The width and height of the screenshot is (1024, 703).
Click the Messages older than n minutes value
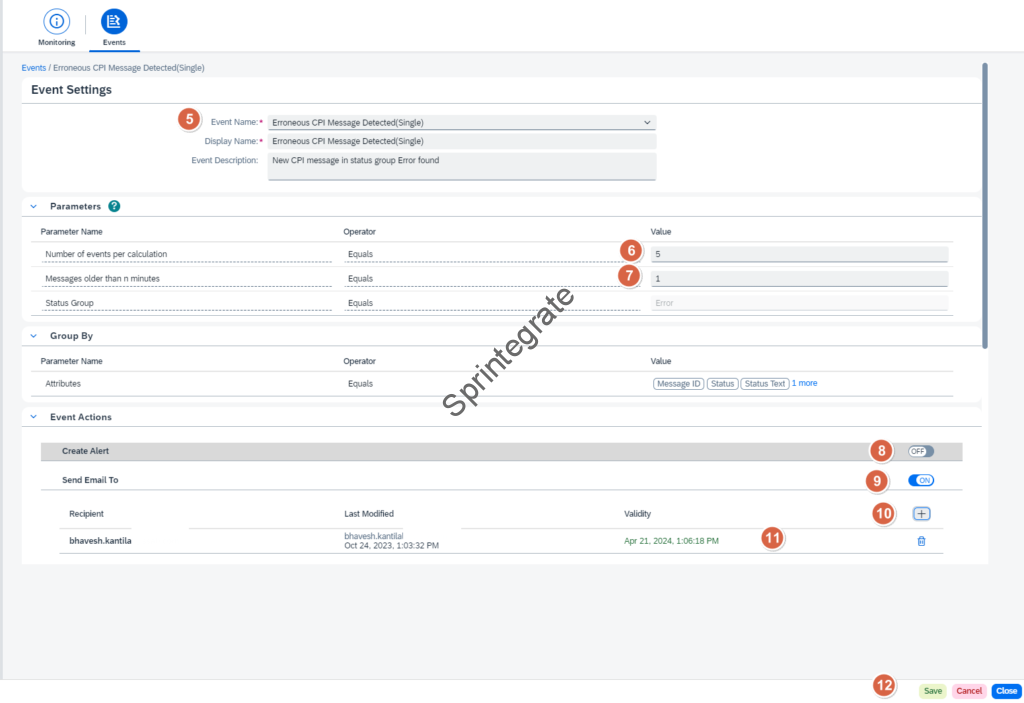798,278
